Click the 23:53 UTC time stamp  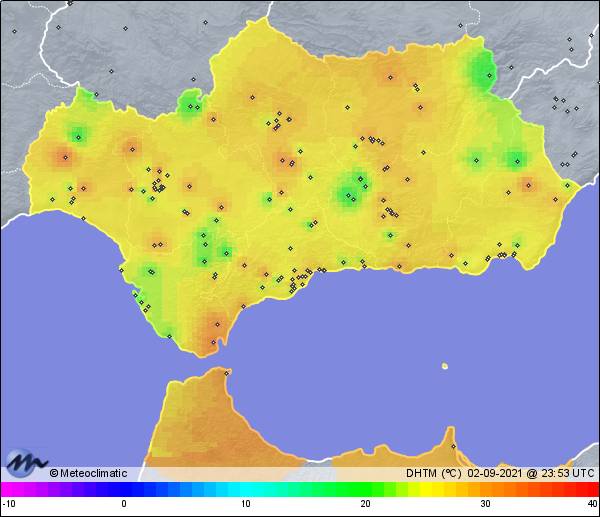(x=567, y=473)
